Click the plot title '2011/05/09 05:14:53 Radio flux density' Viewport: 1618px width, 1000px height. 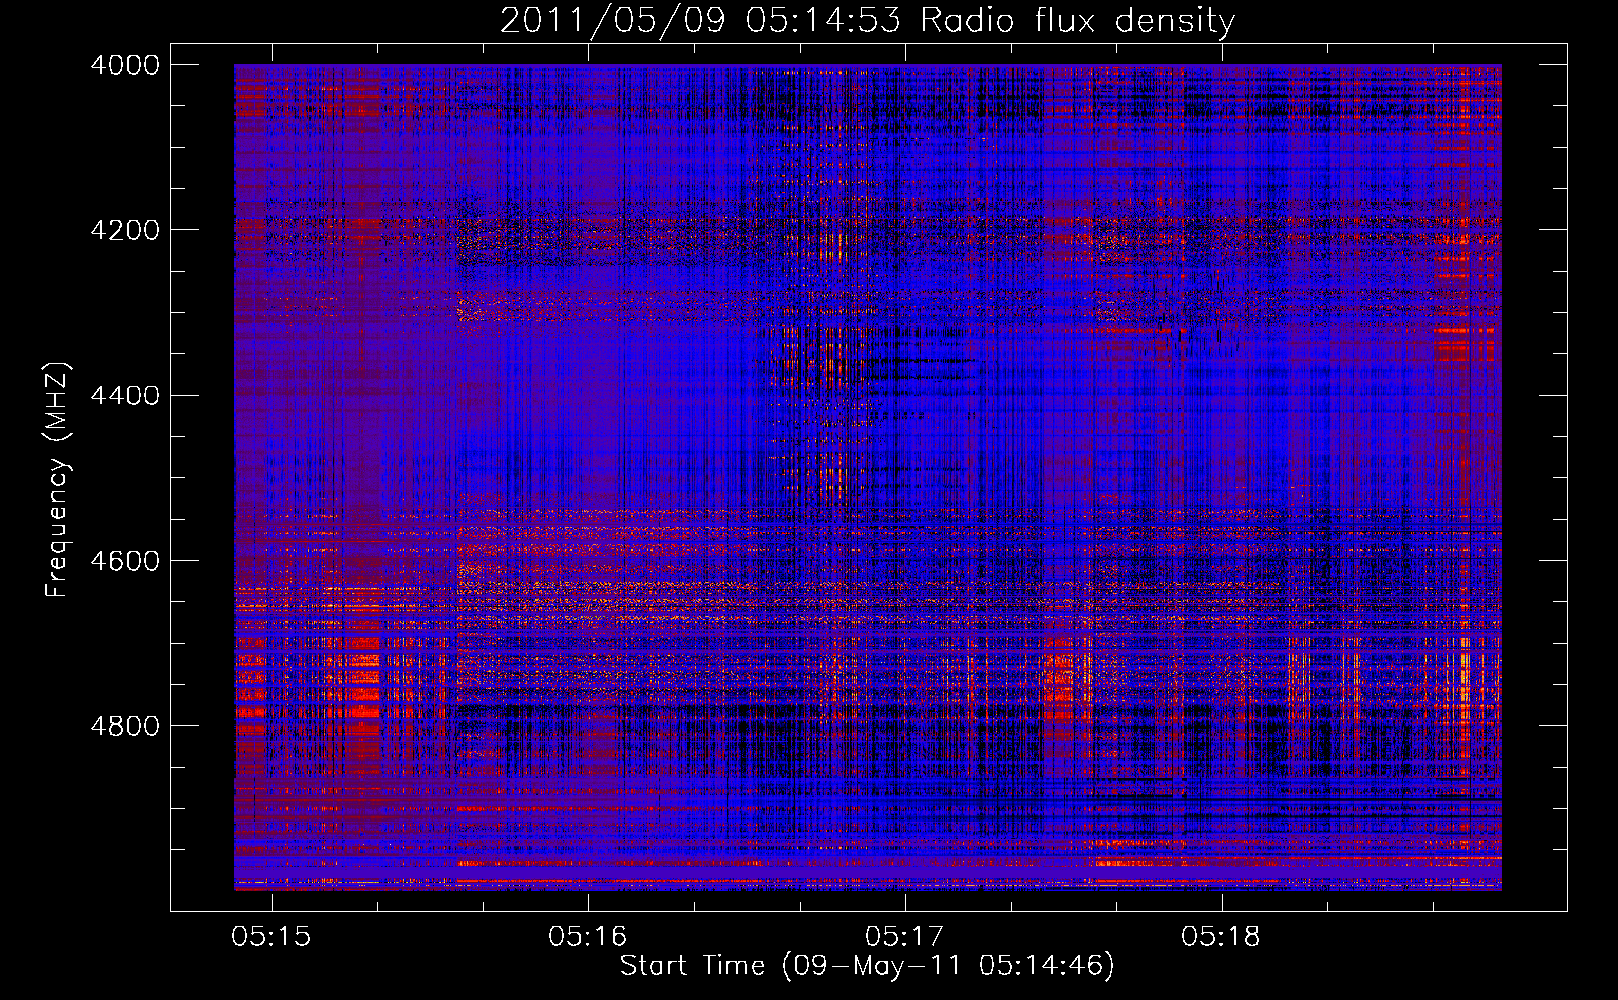click(867, 21)
